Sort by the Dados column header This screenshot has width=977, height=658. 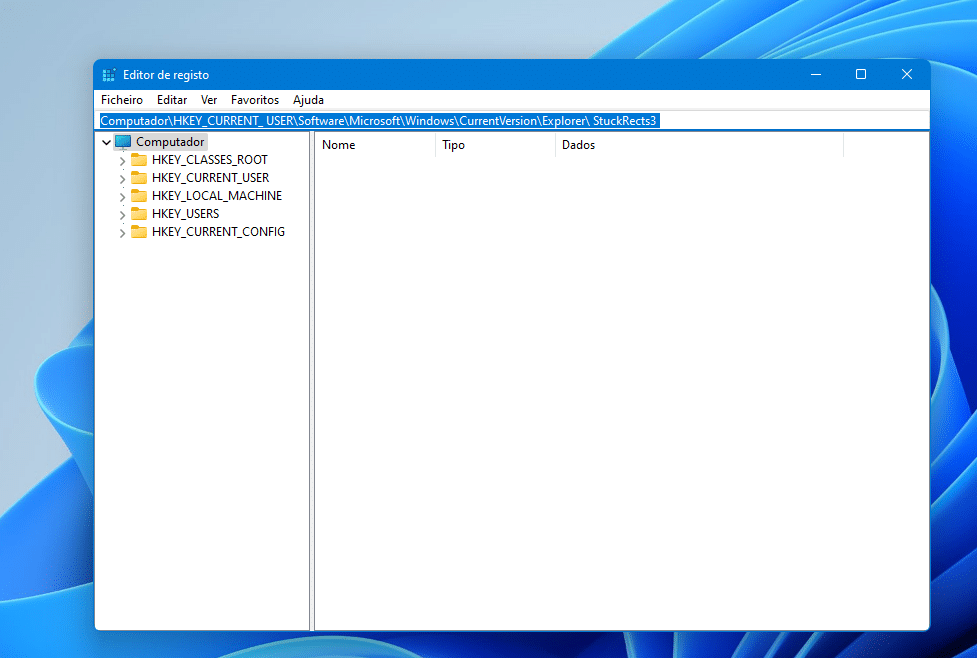(x=699, y=145)
